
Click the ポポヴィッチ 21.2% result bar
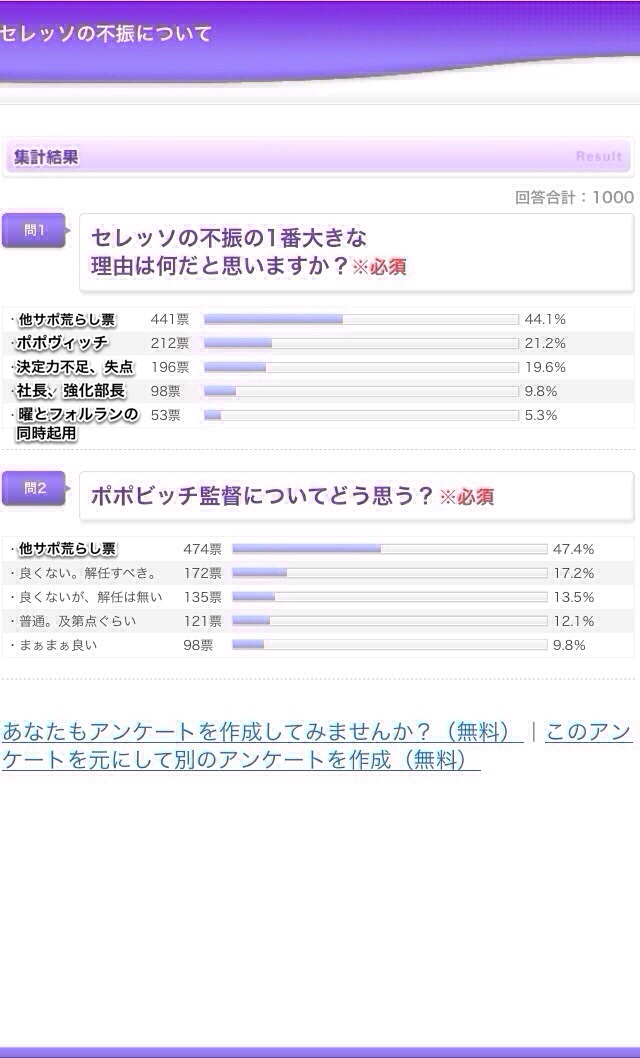click(x=361, y=344)
